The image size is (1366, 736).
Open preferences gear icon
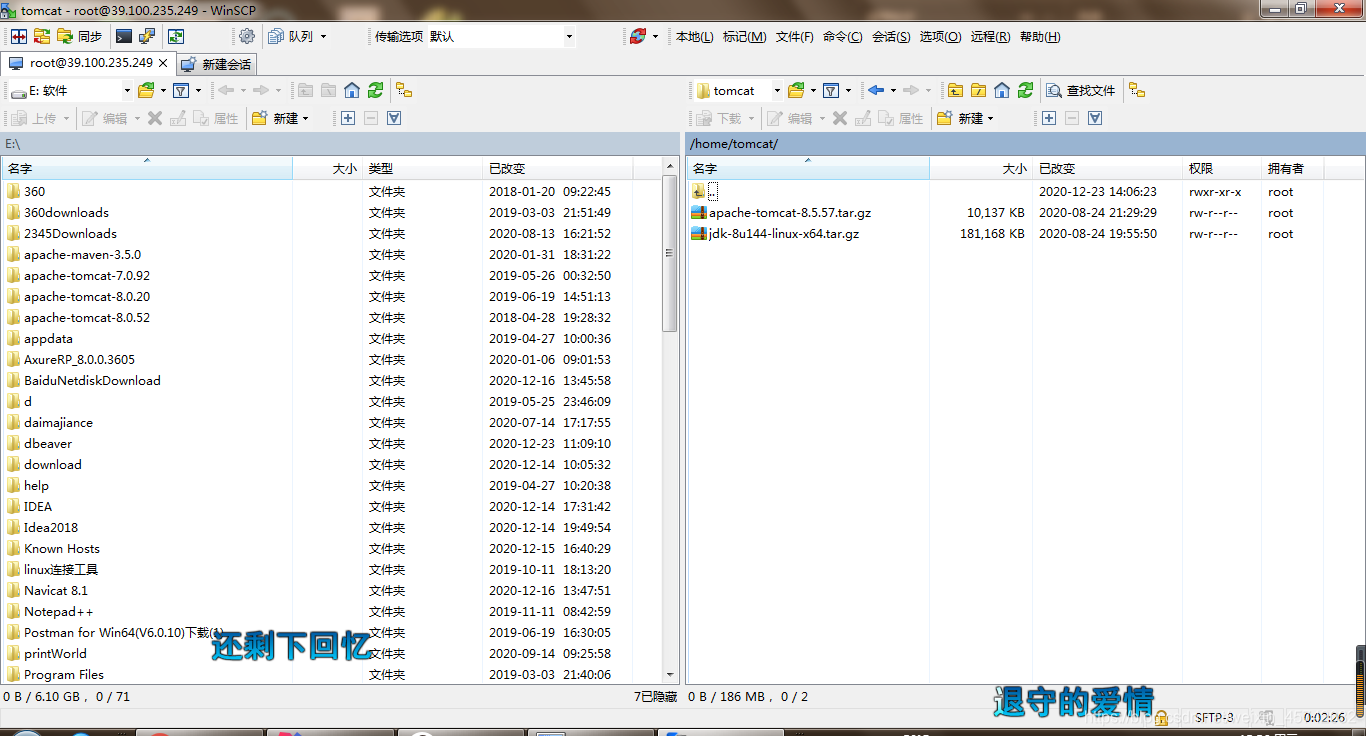tap(247, 36)
